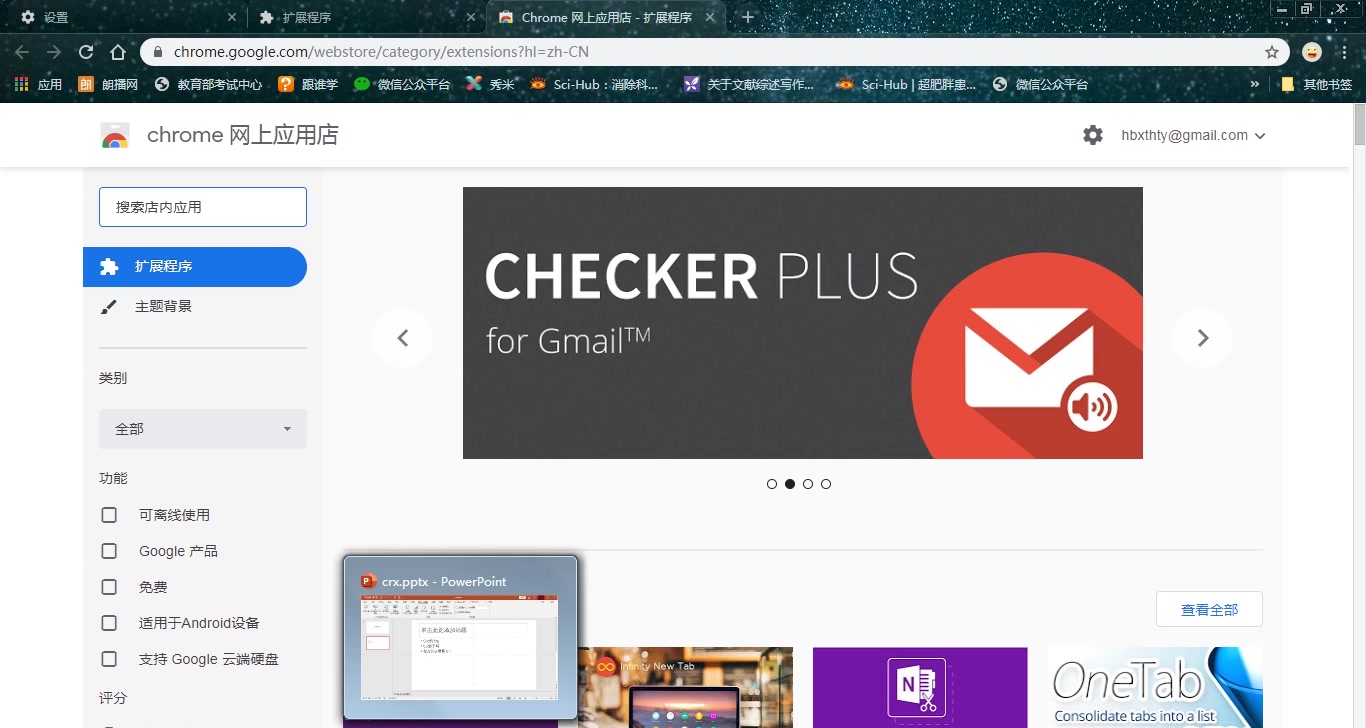The image size is (1366, 728).
Task: Open the Checker Plus for Gmail banner
Action: click(802, 323)
